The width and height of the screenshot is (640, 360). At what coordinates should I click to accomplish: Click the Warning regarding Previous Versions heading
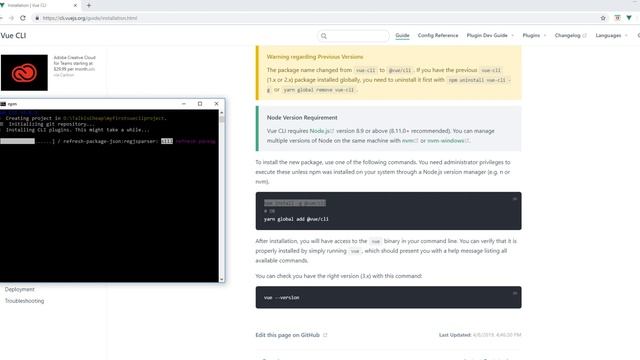pyautogui.click(x=315, y=57)
